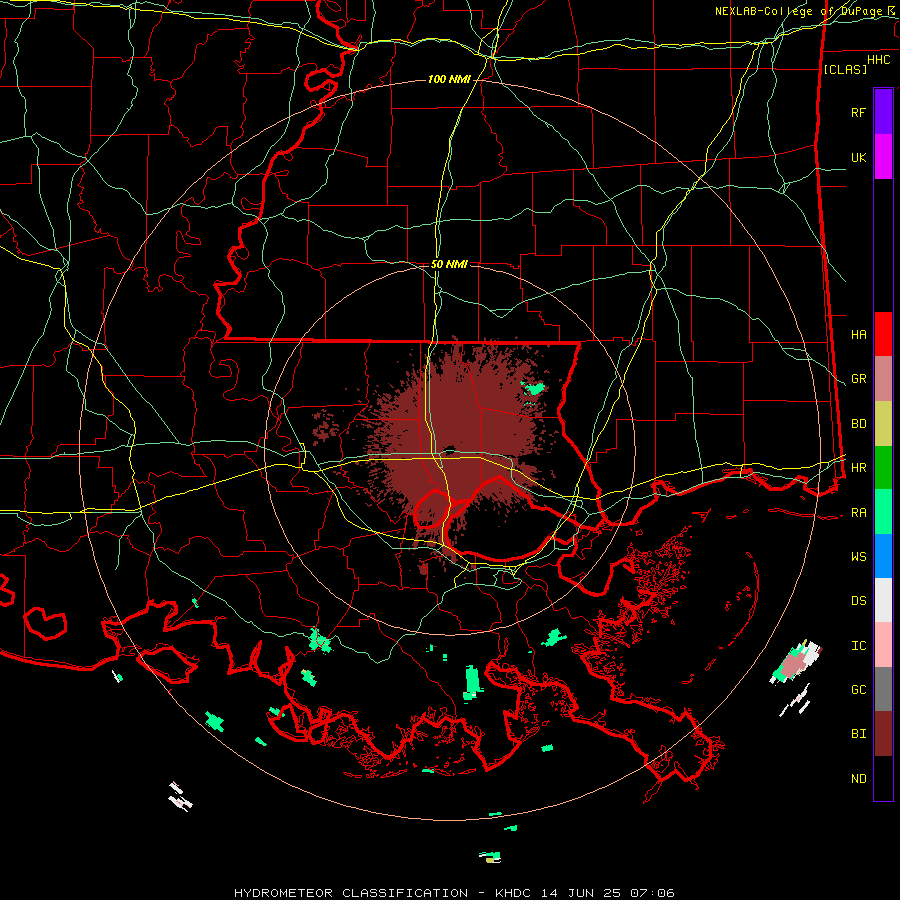900x900 pixels.
Task: Click the 'GR' legend label
Action: (x=858, y=379)
